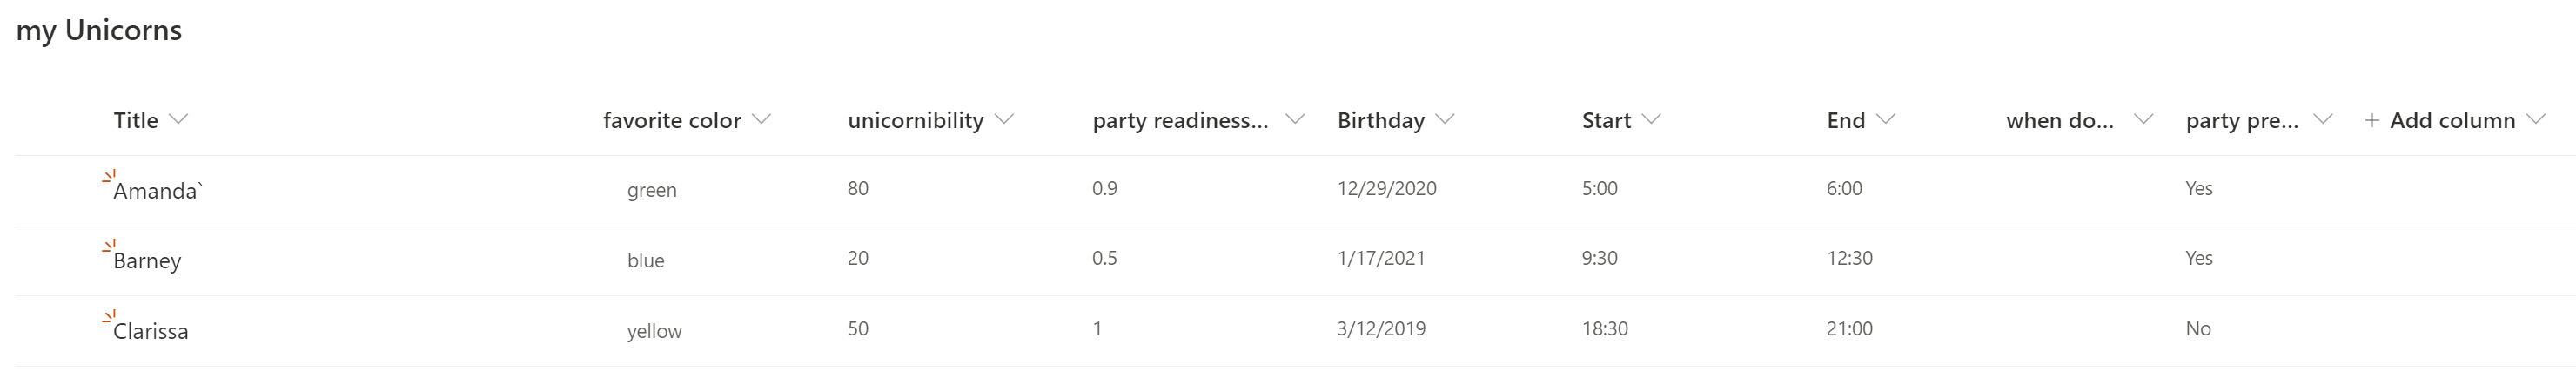
Task: Expand the unicornibility column menu chevron
Action: pyautogui.click(x=1005, y=119)
